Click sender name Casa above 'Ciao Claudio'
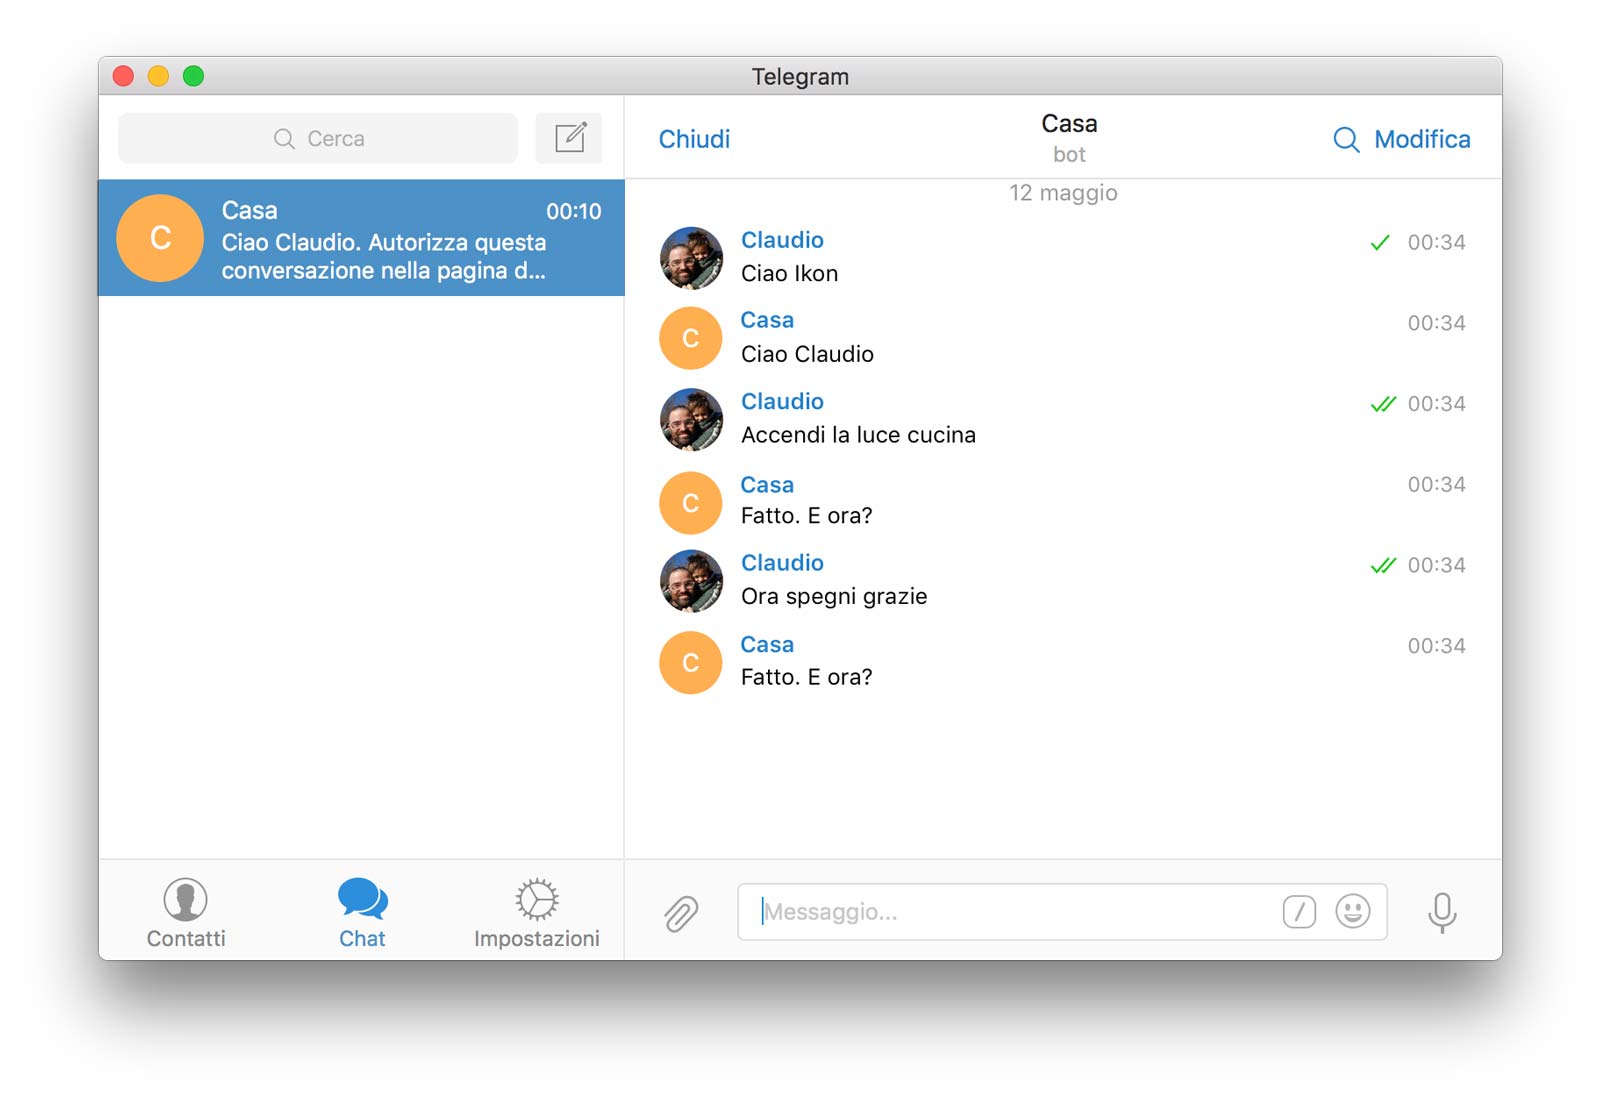The height and width of the screenshot is (1100, 1600). (x=767, y=320)
